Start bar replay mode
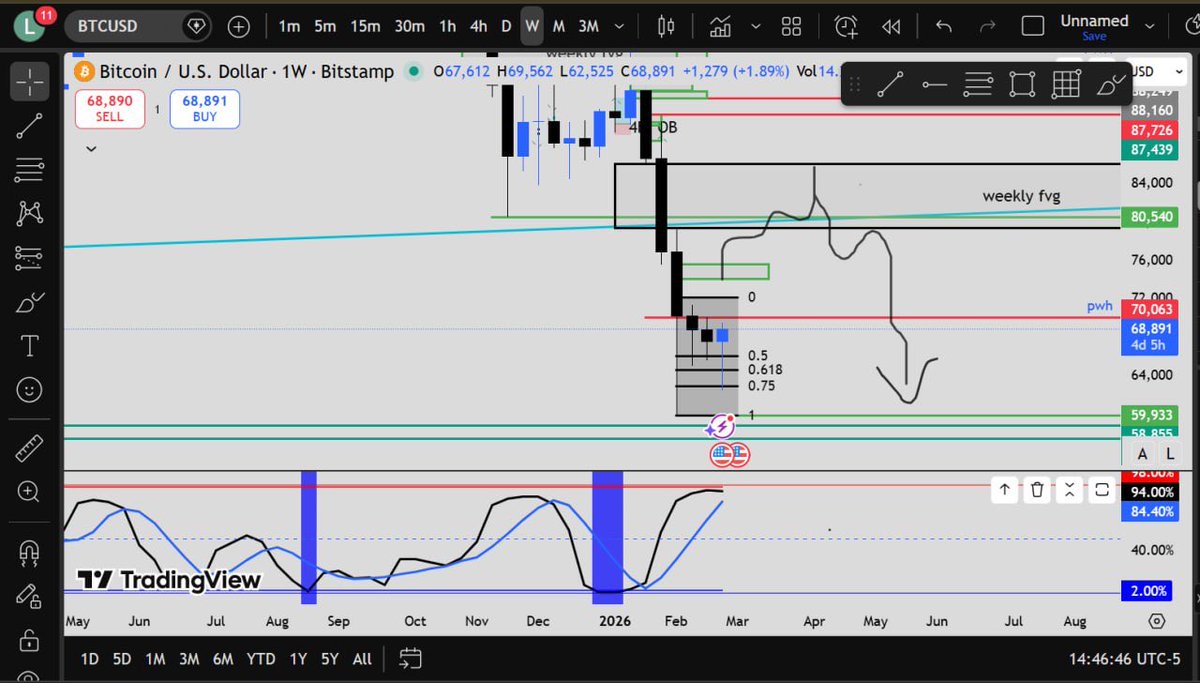The width and height of the screenshot is (1200, 683). point(891,26)
